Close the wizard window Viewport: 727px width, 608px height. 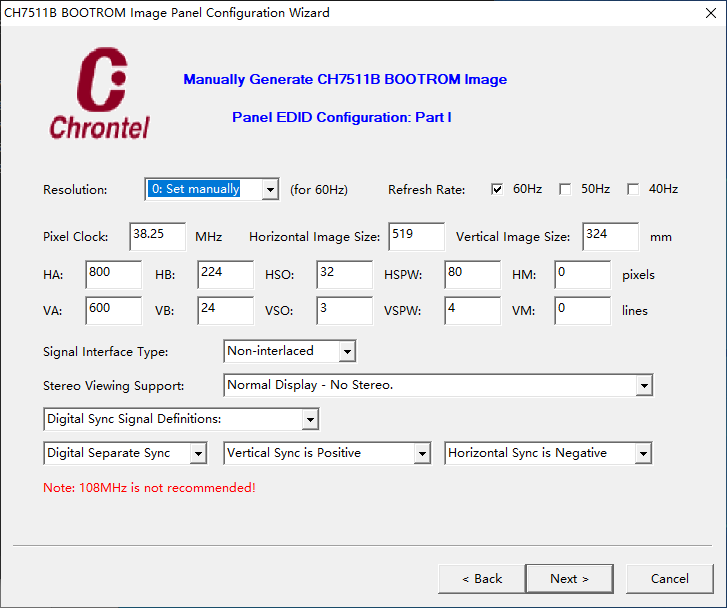(x=711, y=13)
